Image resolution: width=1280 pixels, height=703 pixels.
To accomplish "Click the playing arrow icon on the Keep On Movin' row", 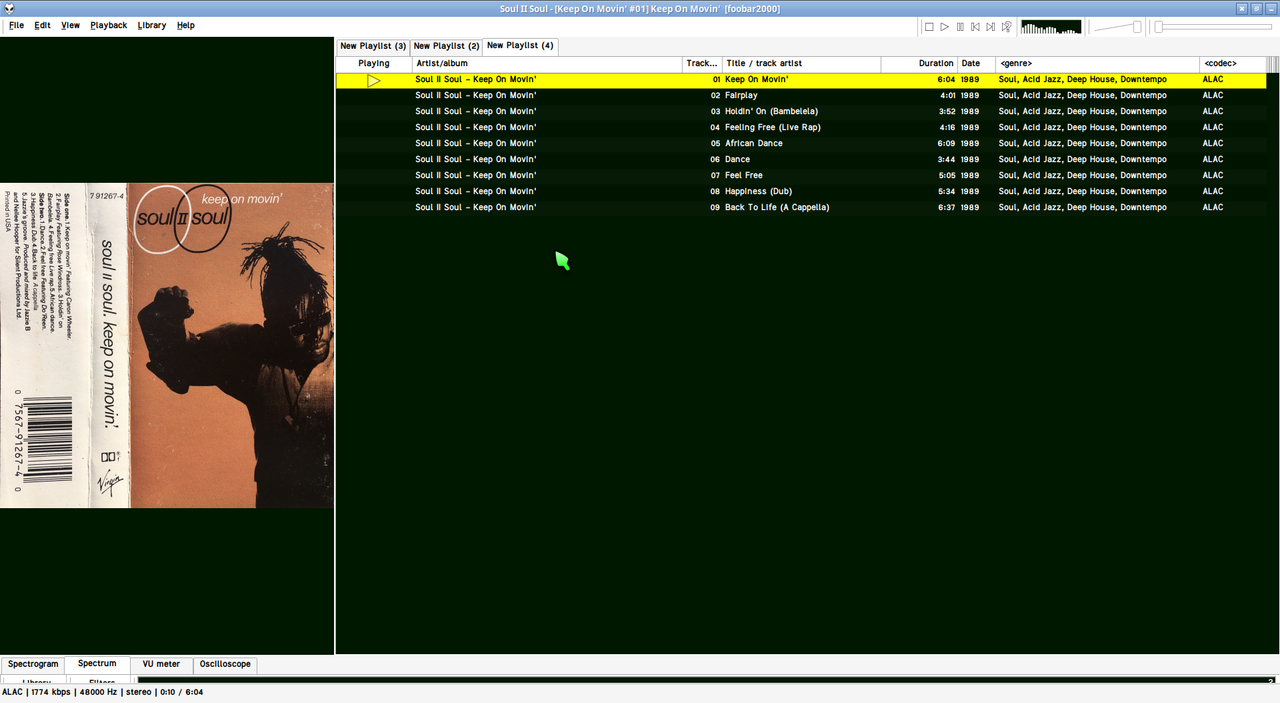I will pyautogui.click(x=374, y=80).
